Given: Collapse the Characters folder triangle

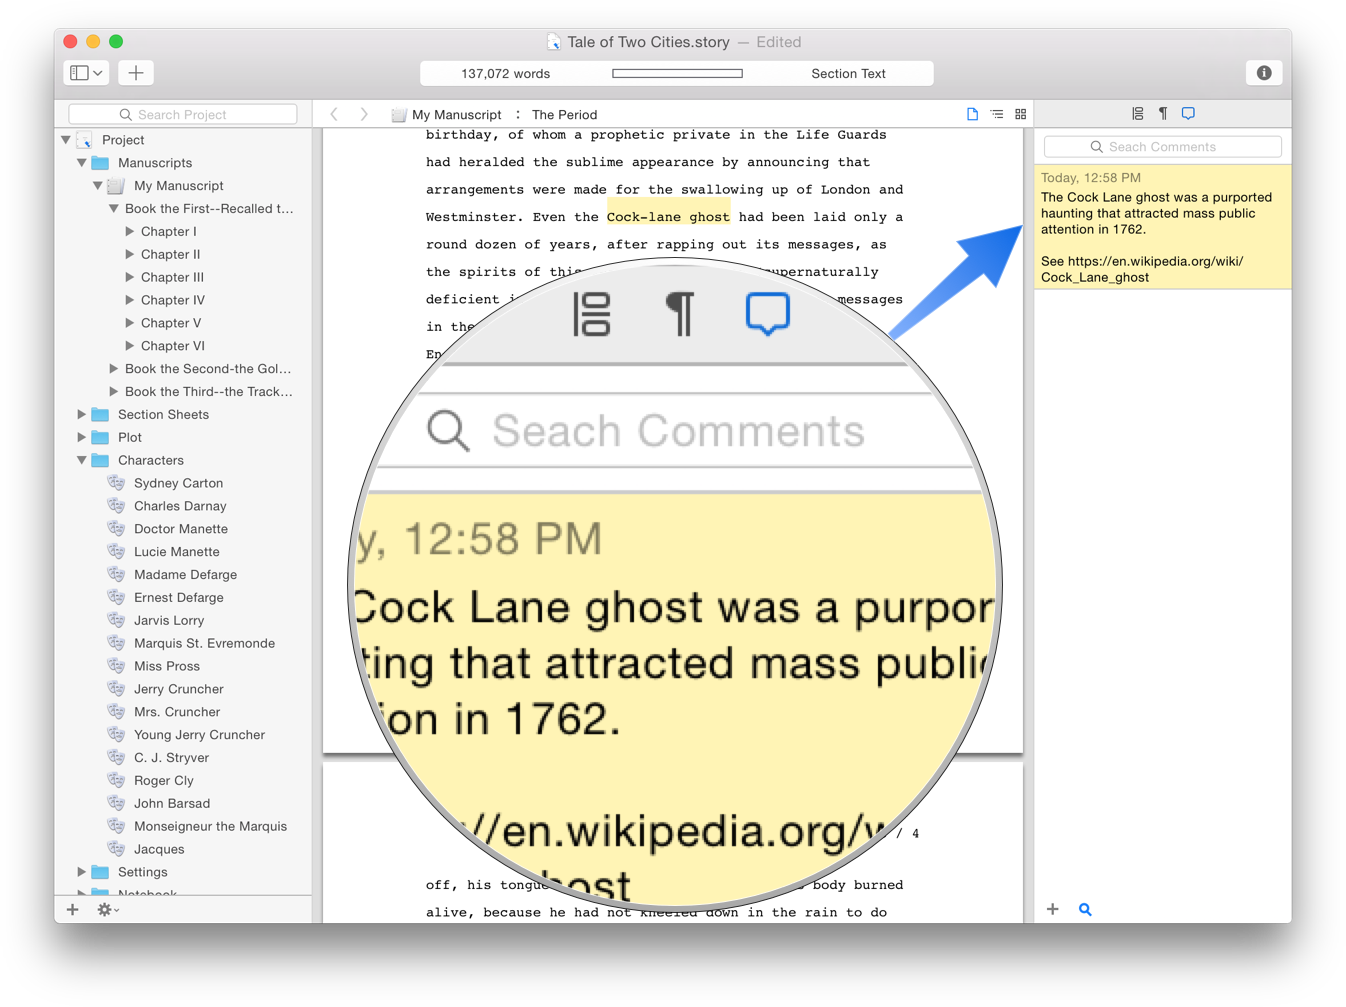Looking at the screenshot, I should [x=82, y=460].
